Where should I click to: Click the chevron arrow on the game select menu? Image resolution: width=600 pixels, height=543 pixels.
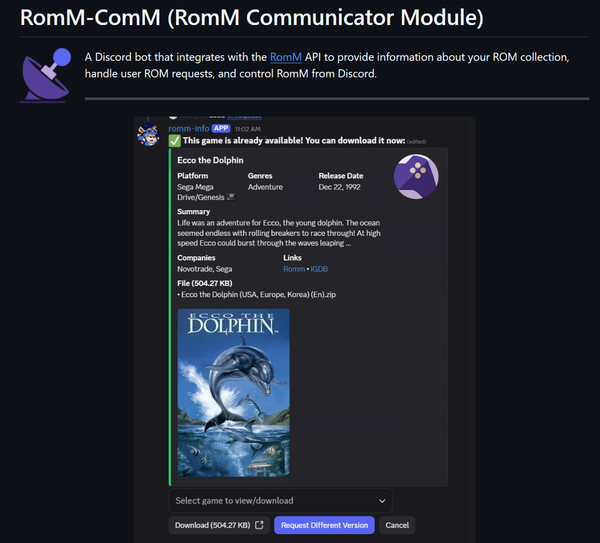click(382, 501)
